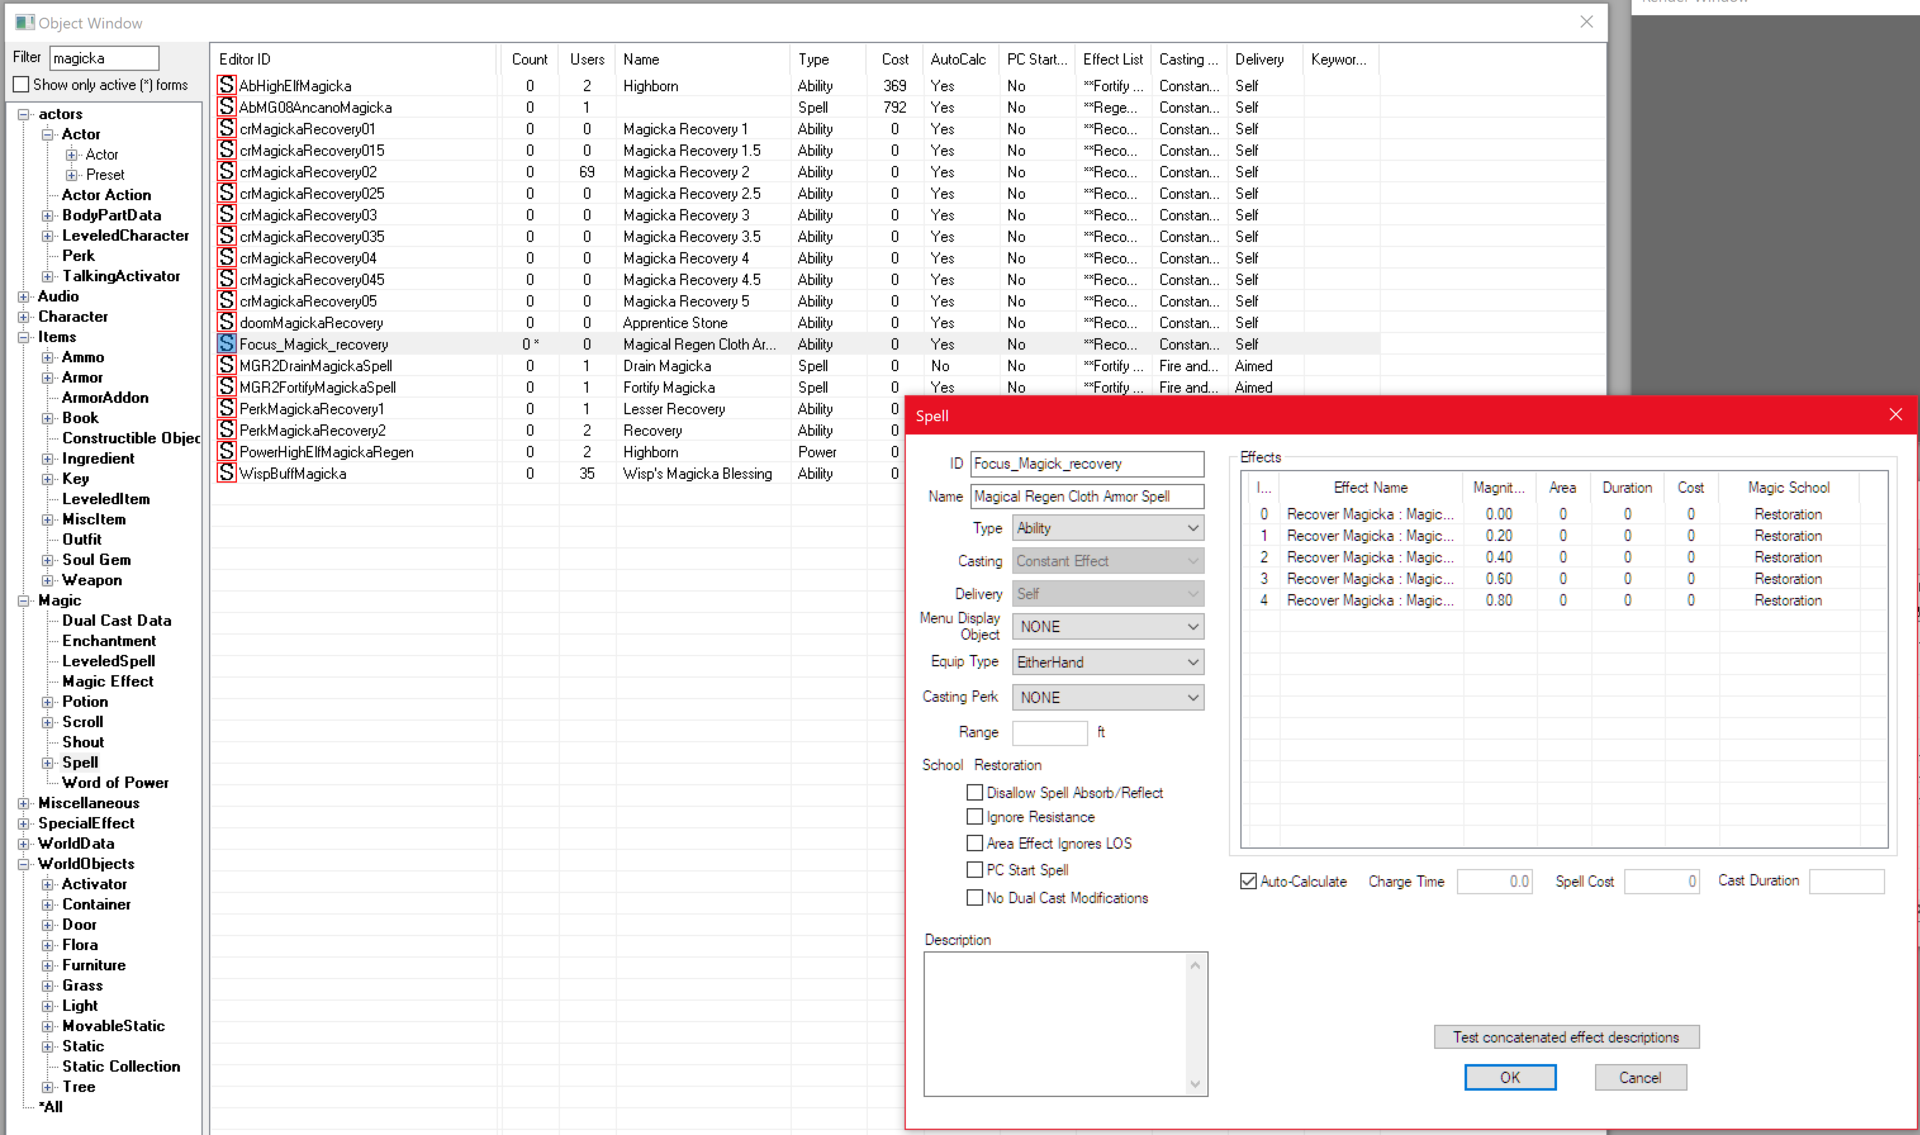Click the spell icon beside doomMagickaRecovery
The width and height of the screenshot is (1920, 1135).
pyautogui.click(x=227, y=322)
